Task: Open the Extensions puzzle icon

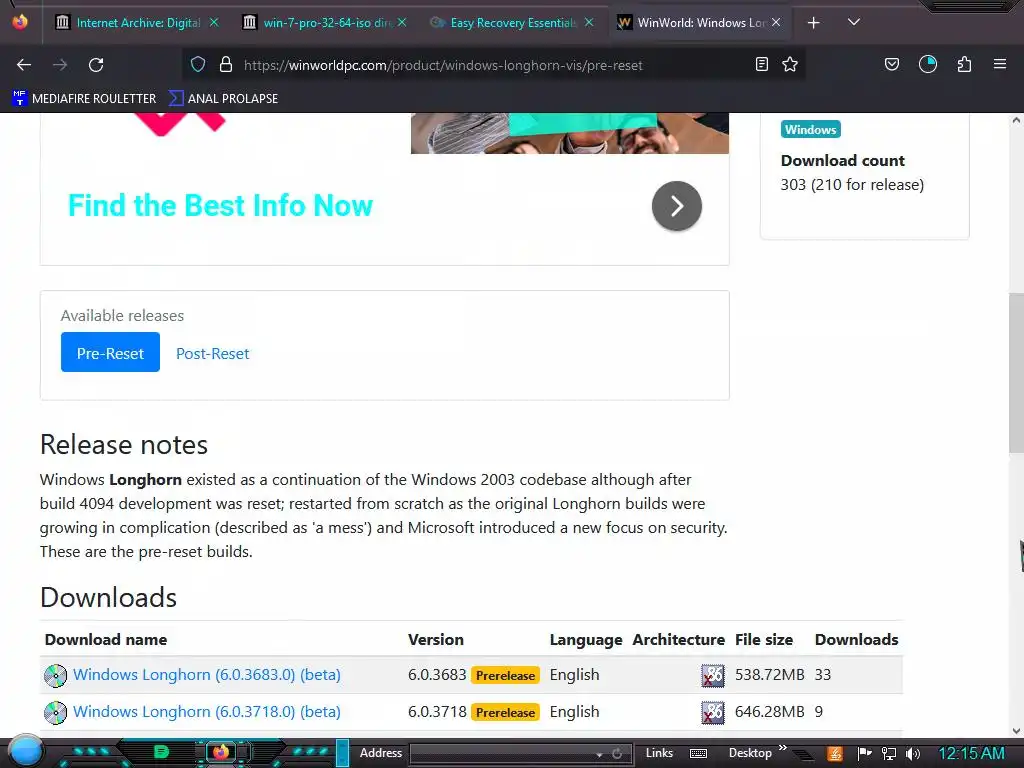Action: click(964, 64)
